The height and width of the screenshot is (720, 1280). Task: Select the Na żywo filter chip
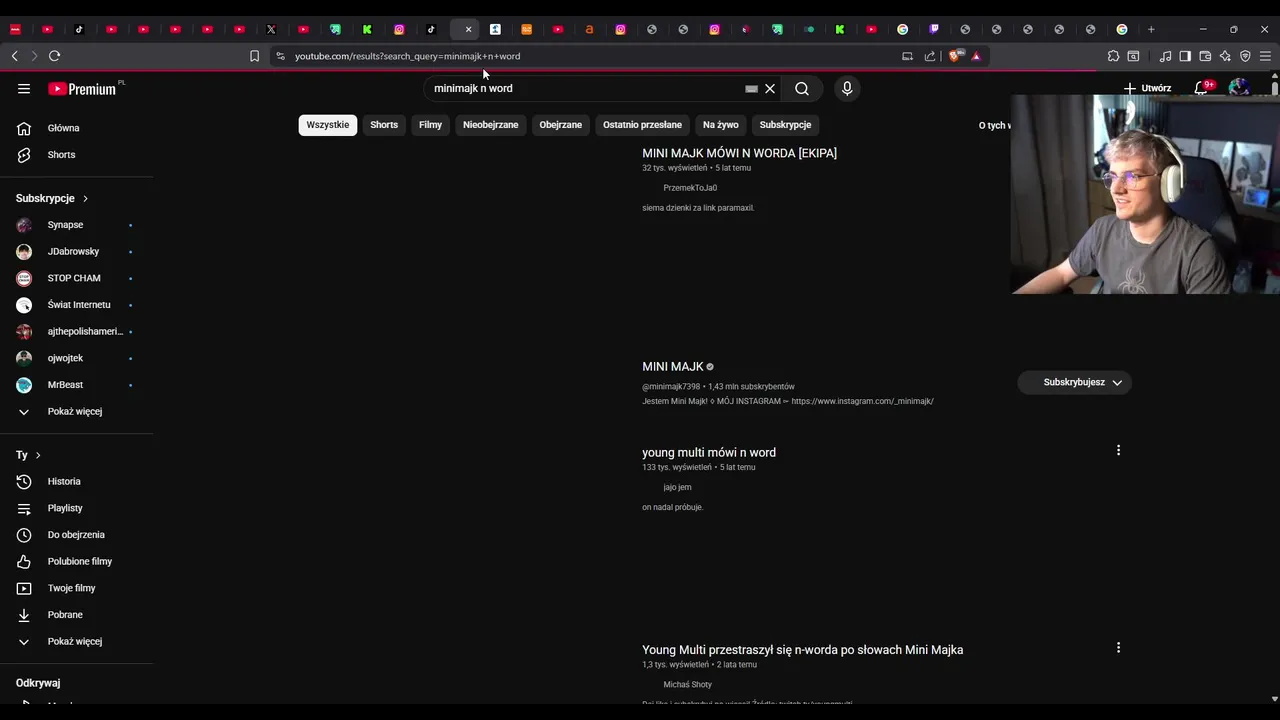coord(721,125)
